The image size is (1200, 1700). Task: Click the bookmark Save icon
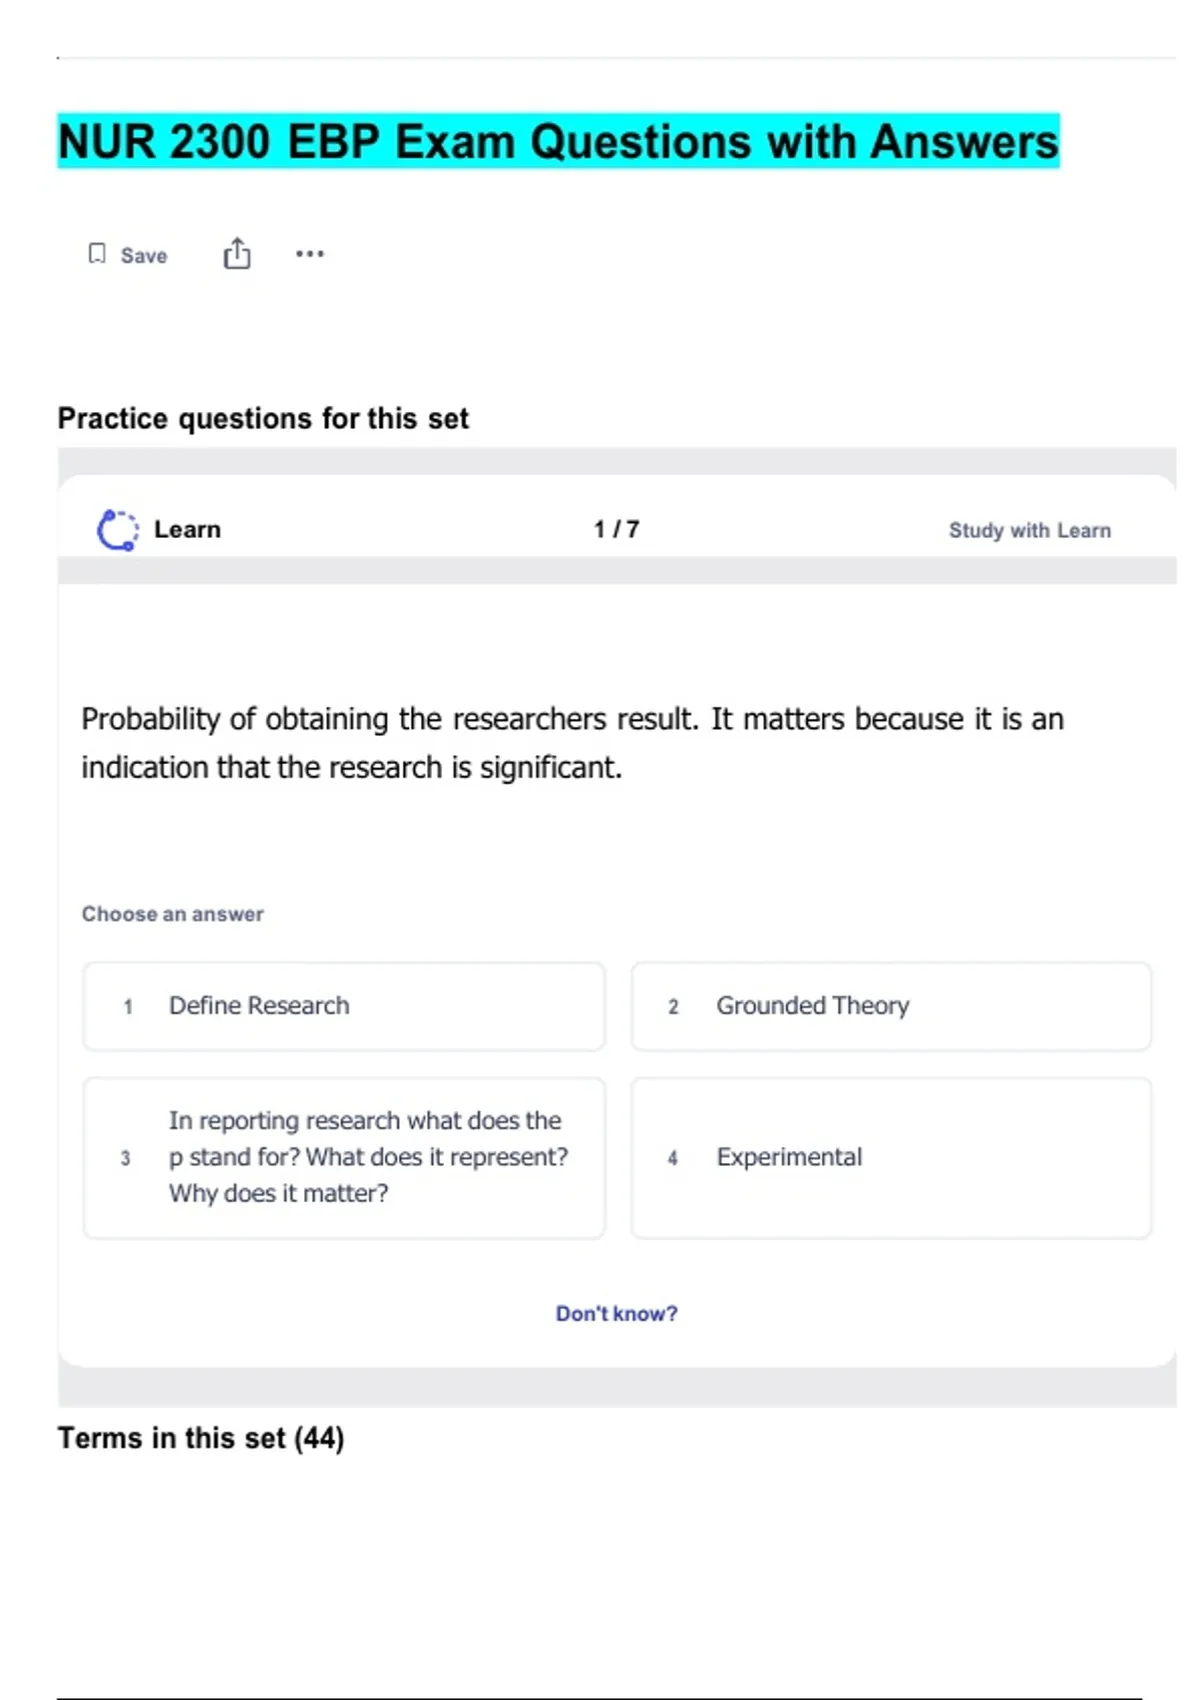97,254
